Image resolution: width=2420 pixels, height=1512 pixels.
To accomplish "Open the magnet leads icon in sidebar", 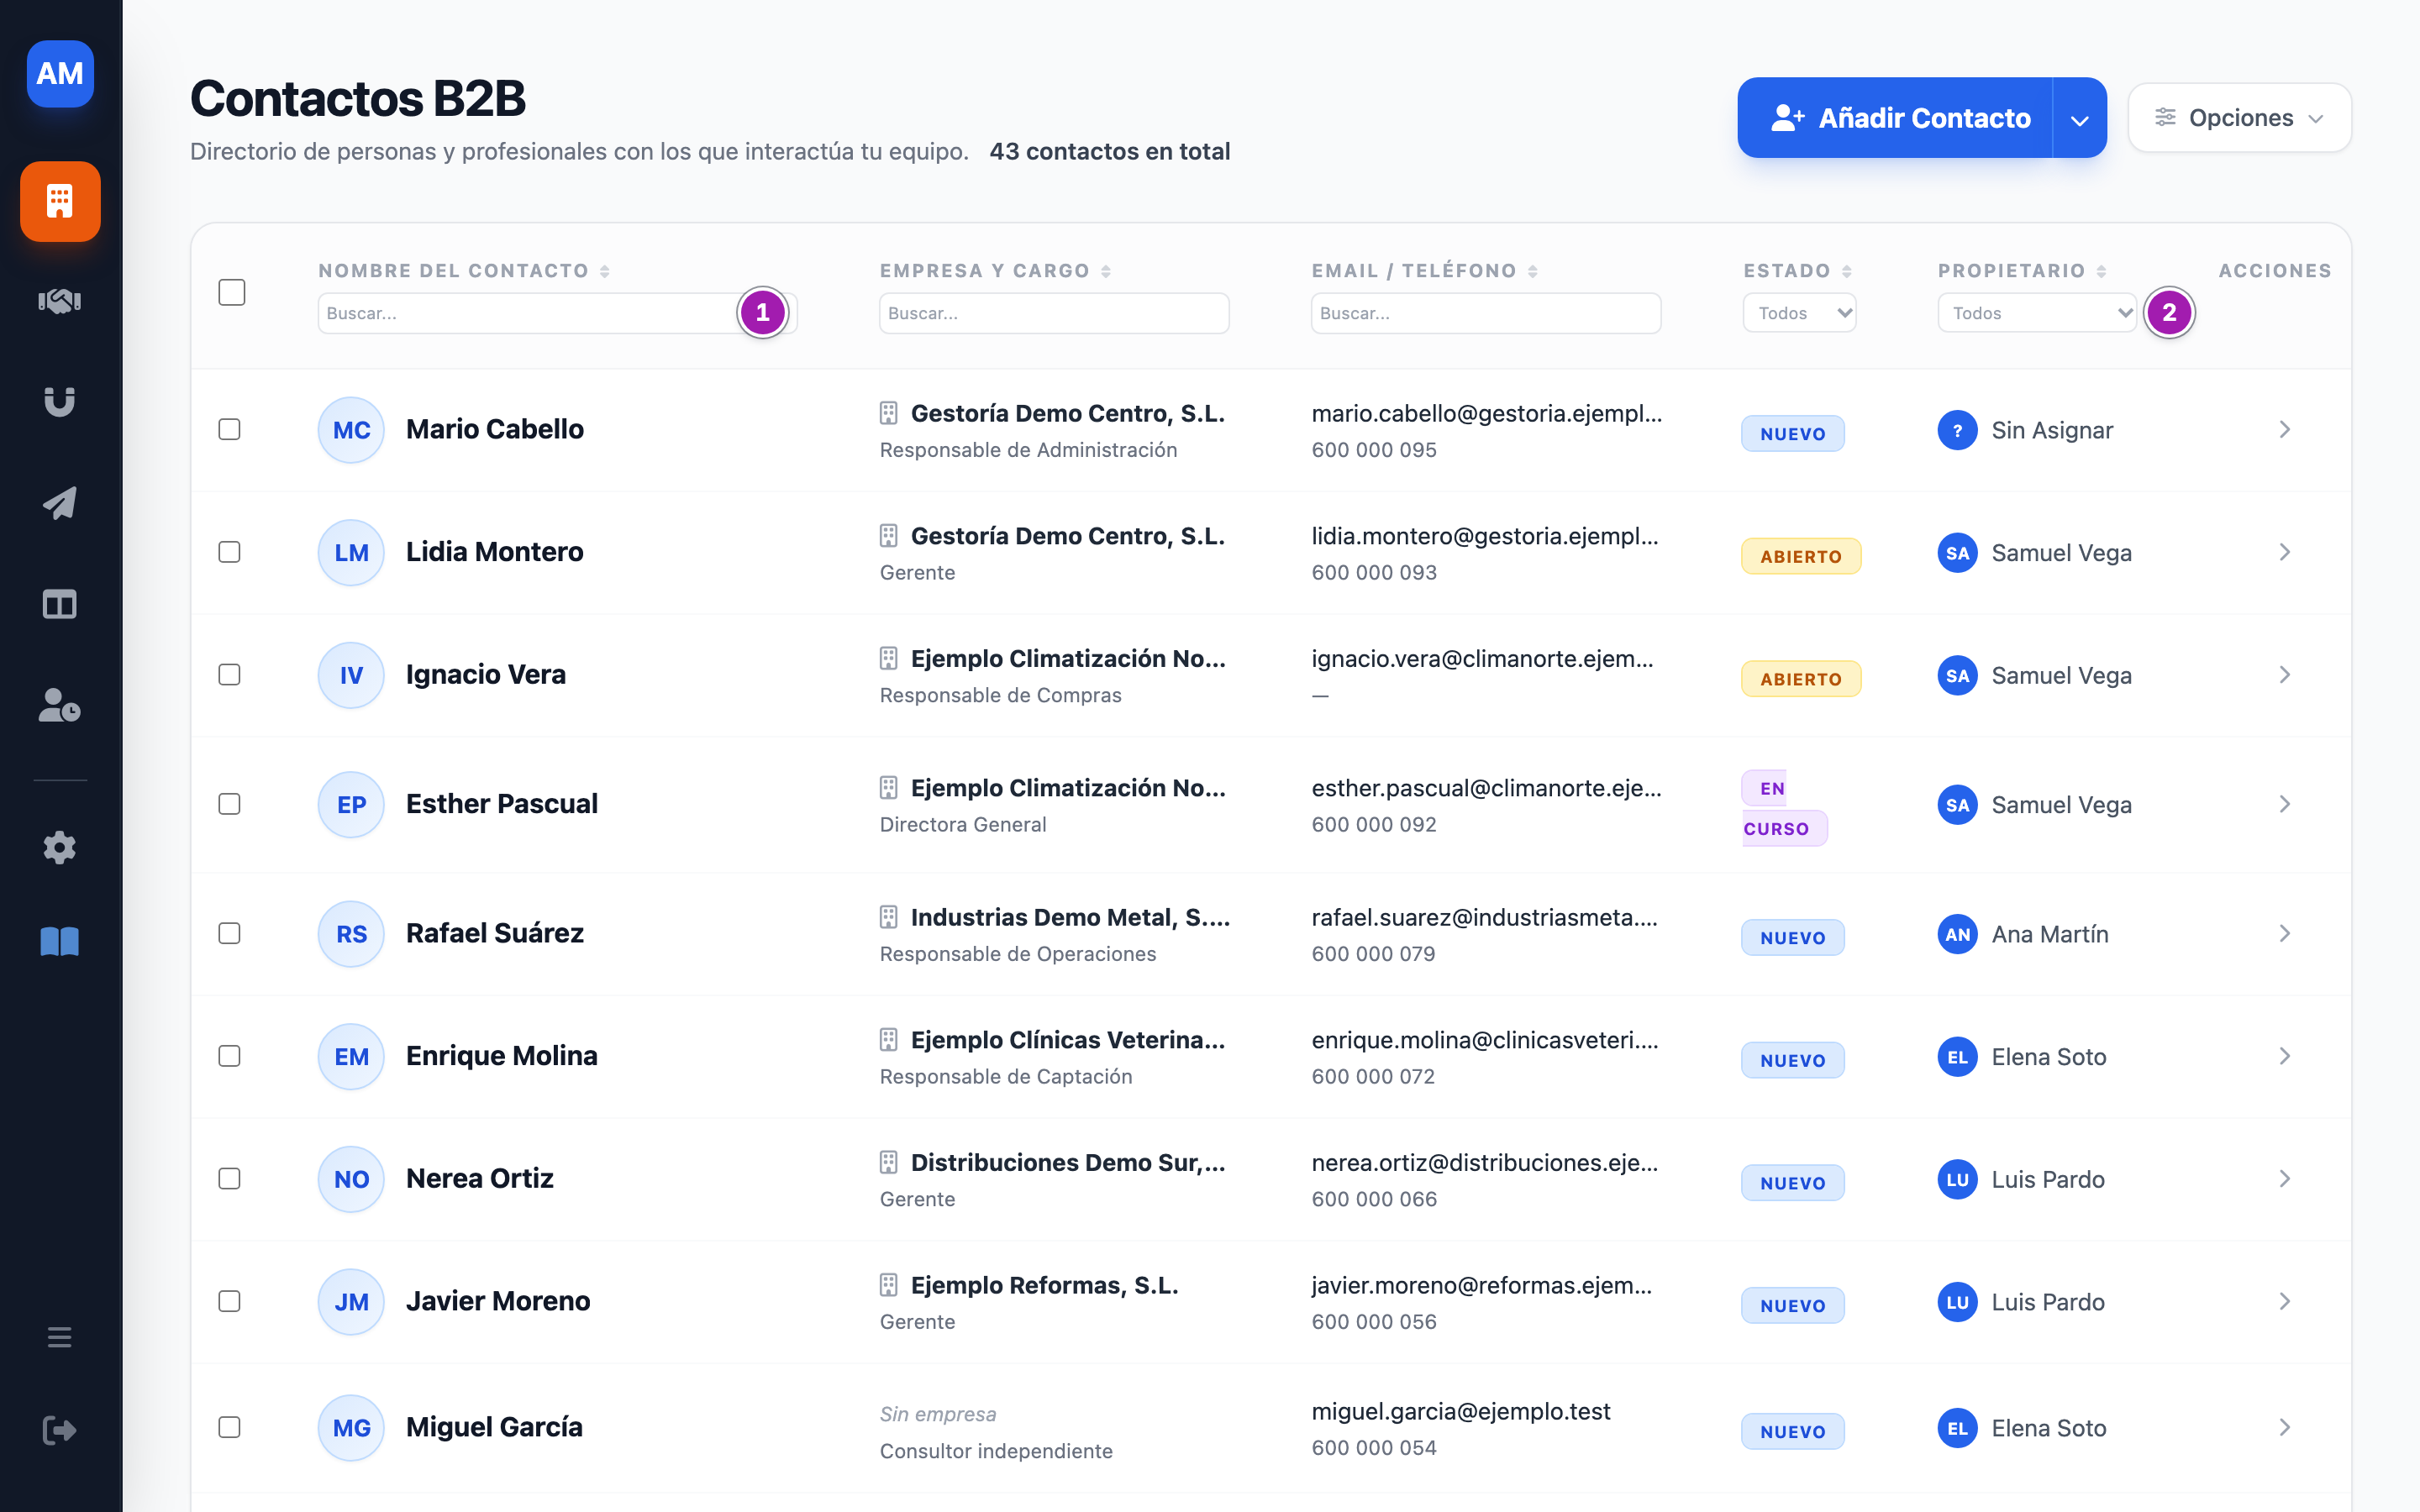I will click(x=60, y=402).
